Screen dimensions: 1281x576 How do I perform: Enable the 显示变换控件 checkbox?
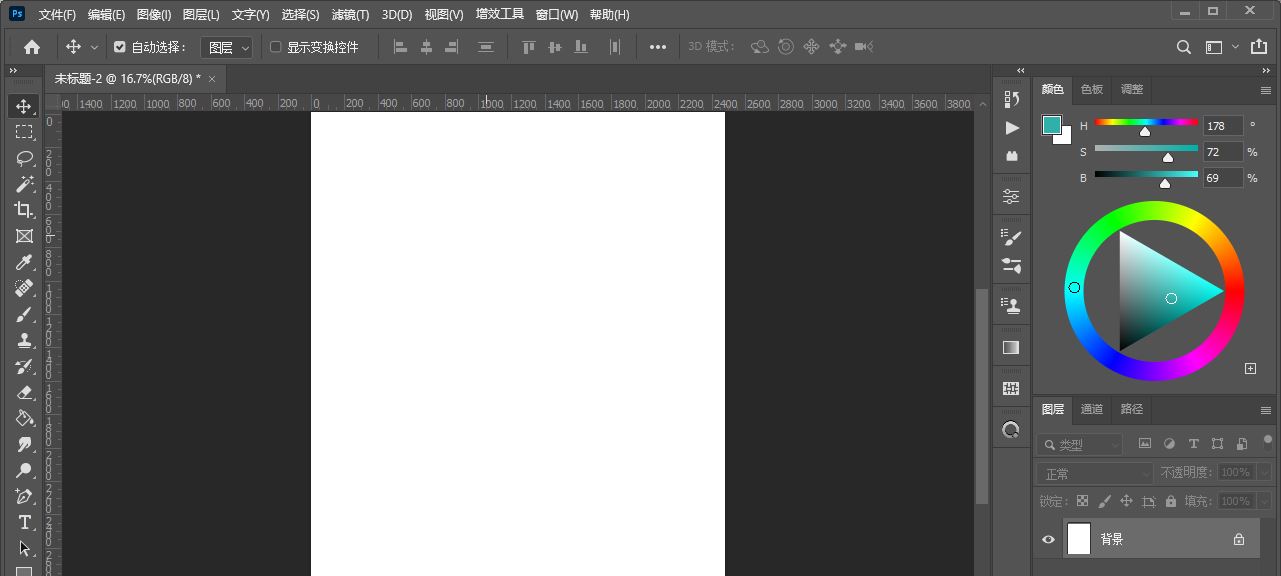tap(276, 47)
